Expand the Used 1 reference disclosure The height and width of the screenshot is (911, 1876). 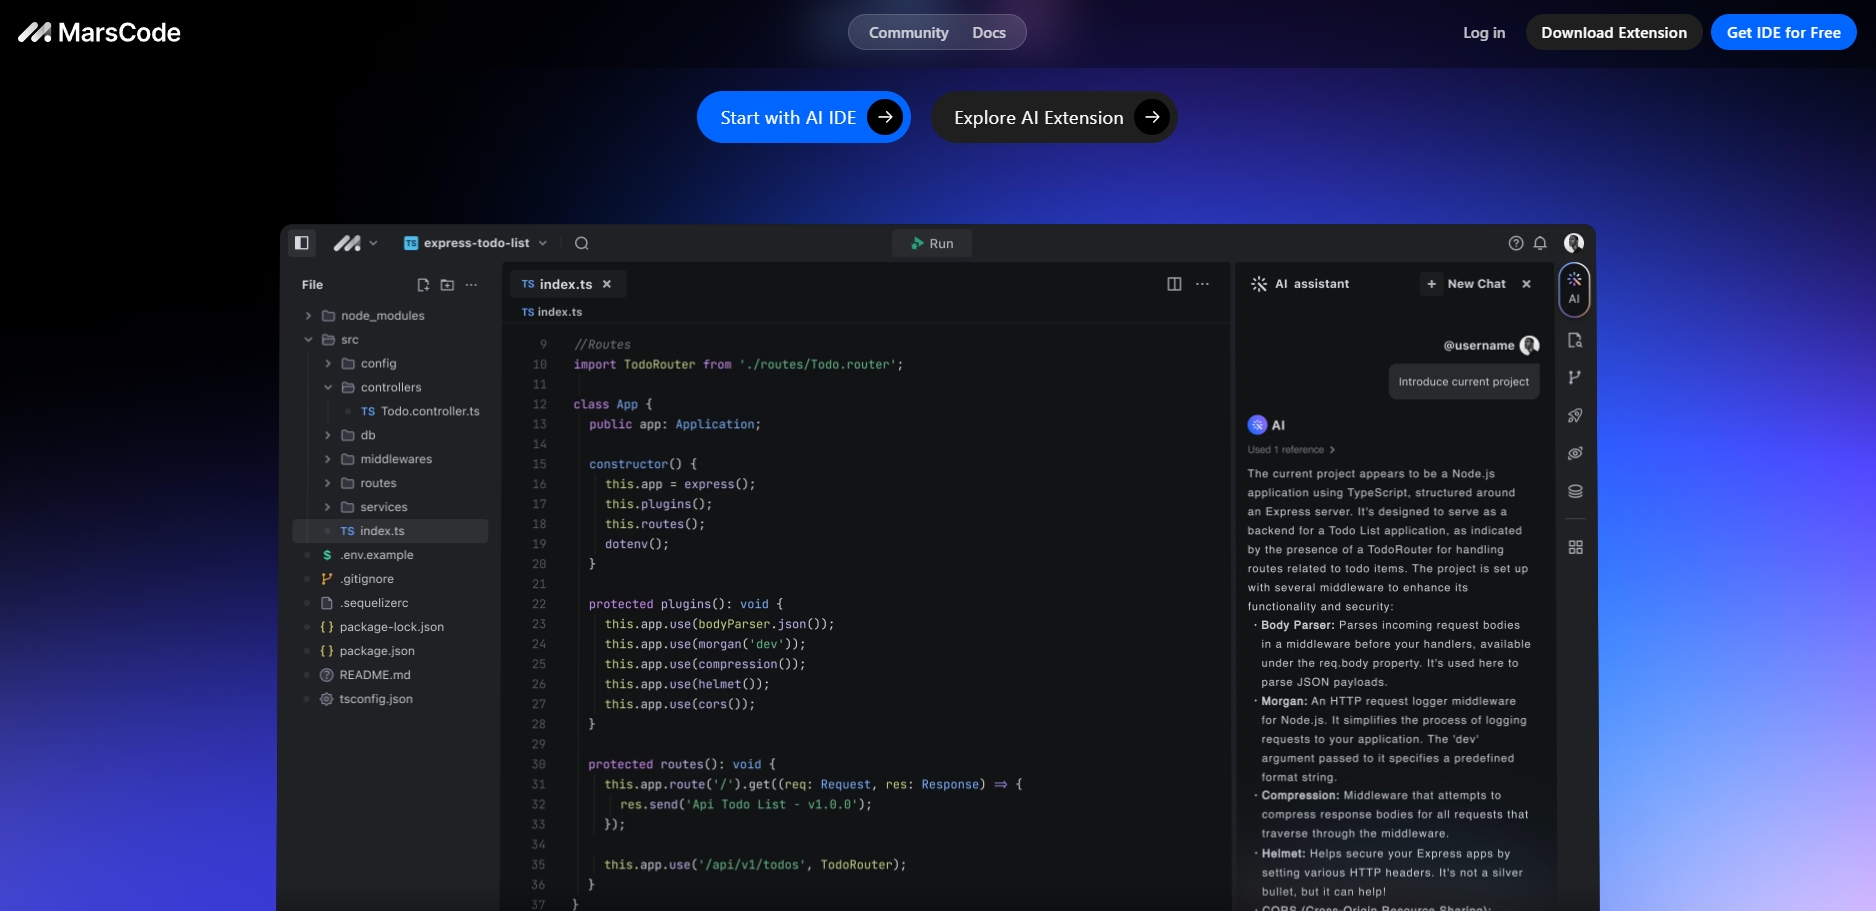point(1291,450)
